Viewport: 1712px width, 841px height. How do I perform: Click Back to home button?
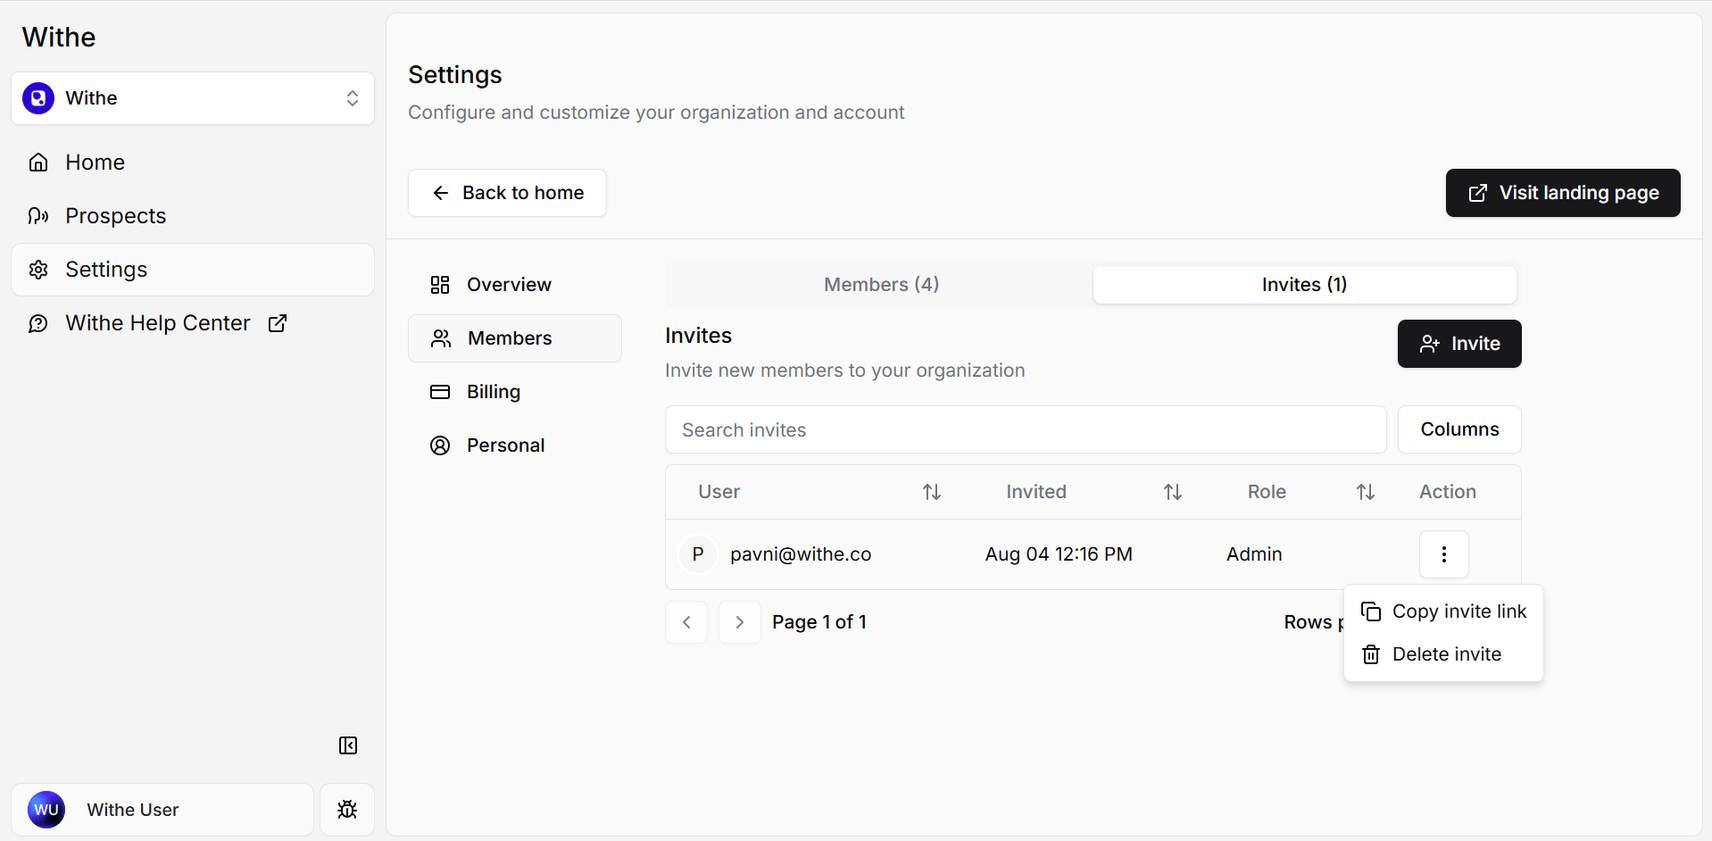(507, 193)
